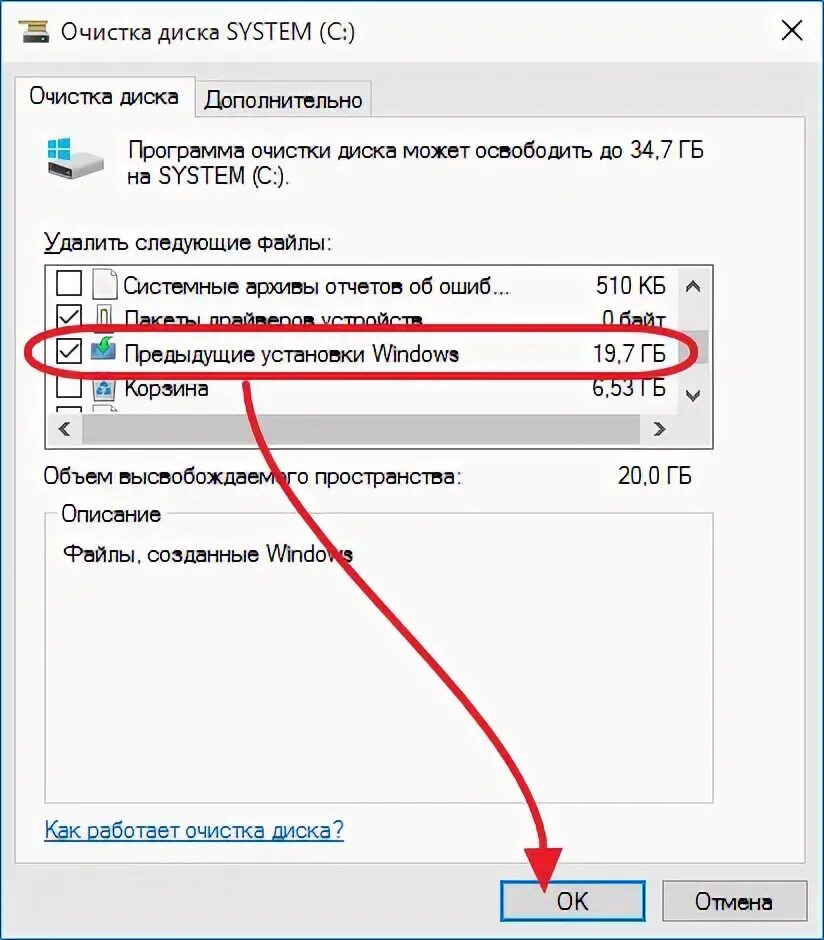Click horizontal scroll left arrow

[x=64, y=429]
